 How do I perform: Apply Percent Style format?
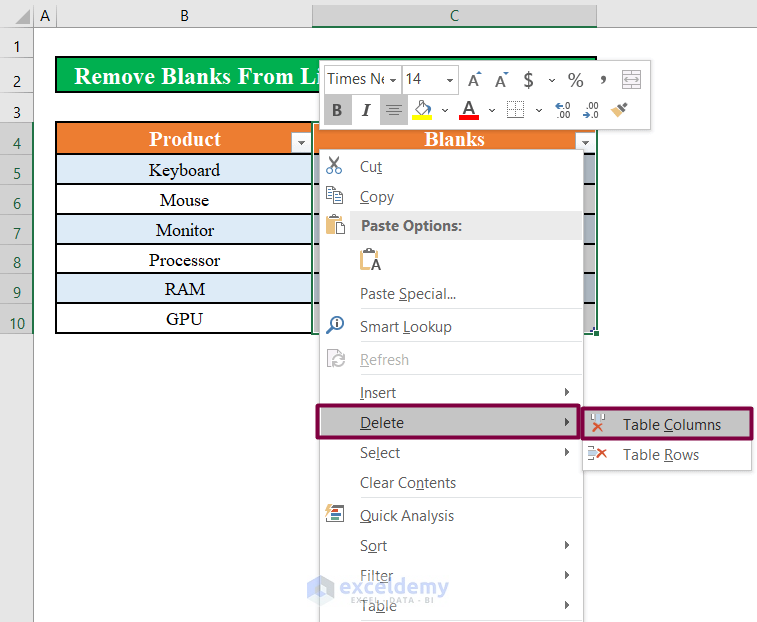tap(575, 79)
